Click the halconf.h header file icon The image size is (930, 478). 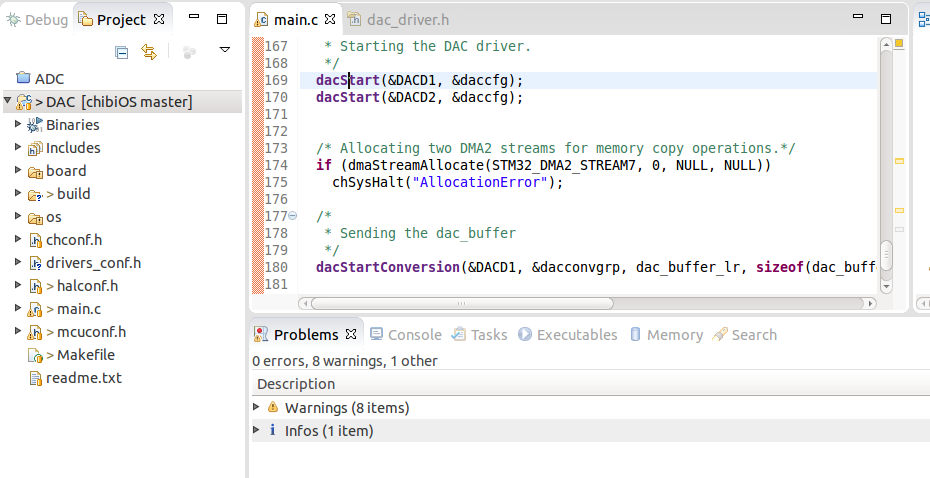pyautogui.click(x=35, y=286)
